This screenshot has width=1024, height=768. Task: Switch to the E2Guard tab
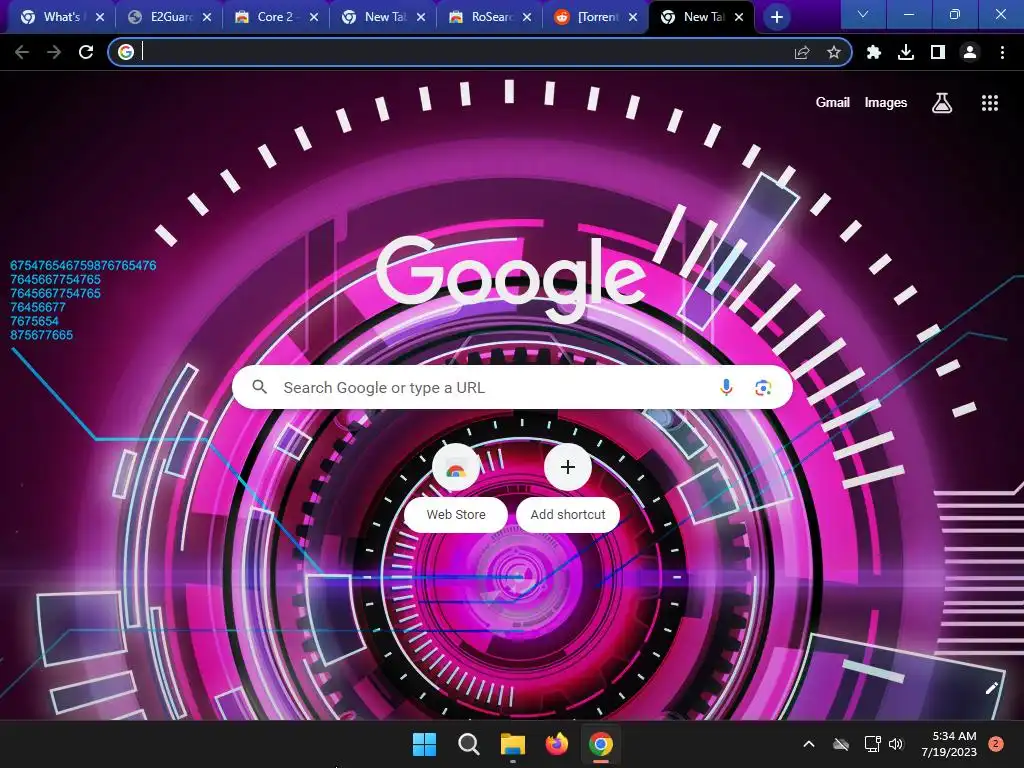(171, 17)
